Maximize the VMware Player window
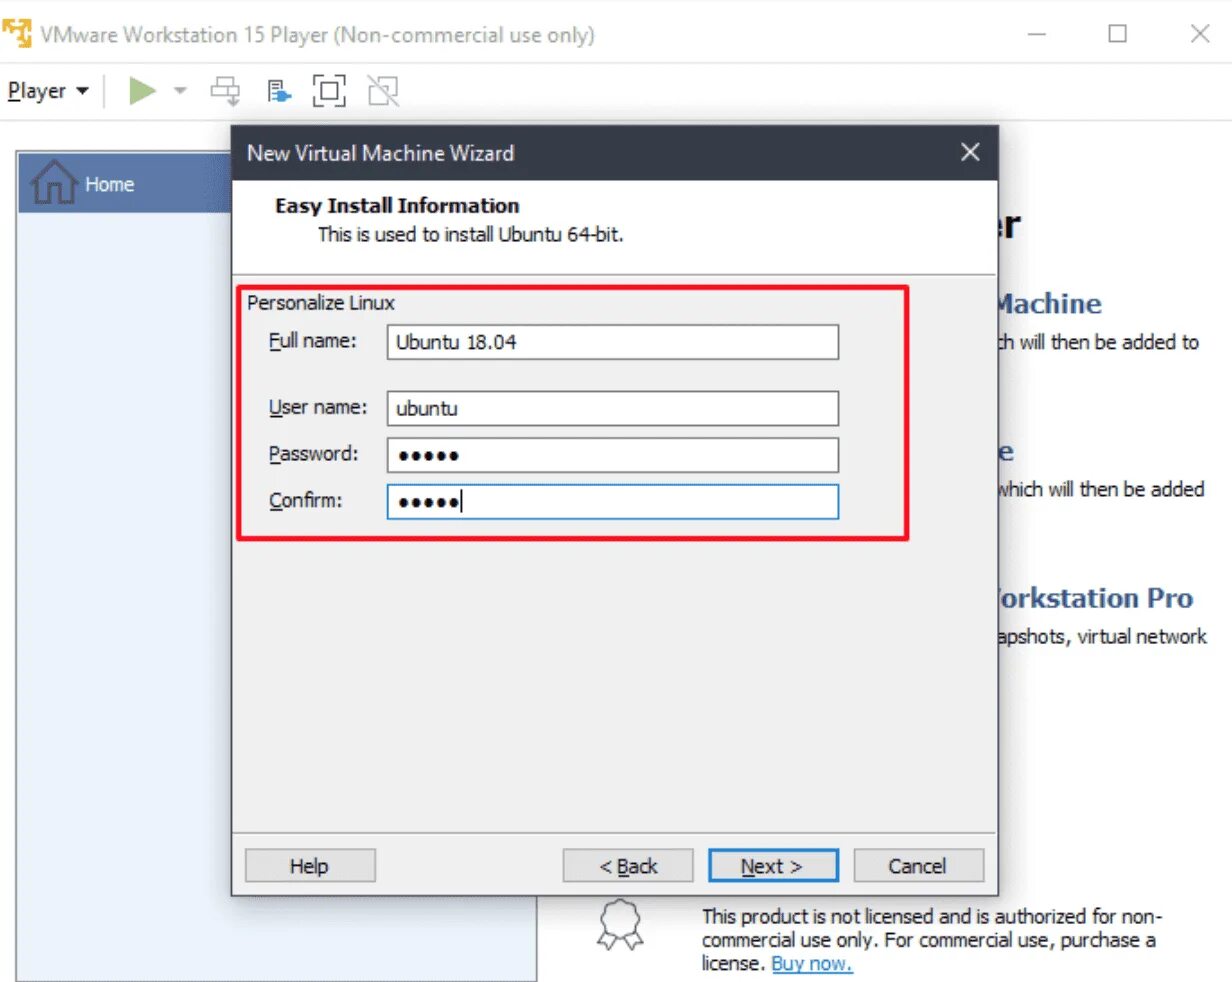The image size is (1232, 982). point(1118,34)
